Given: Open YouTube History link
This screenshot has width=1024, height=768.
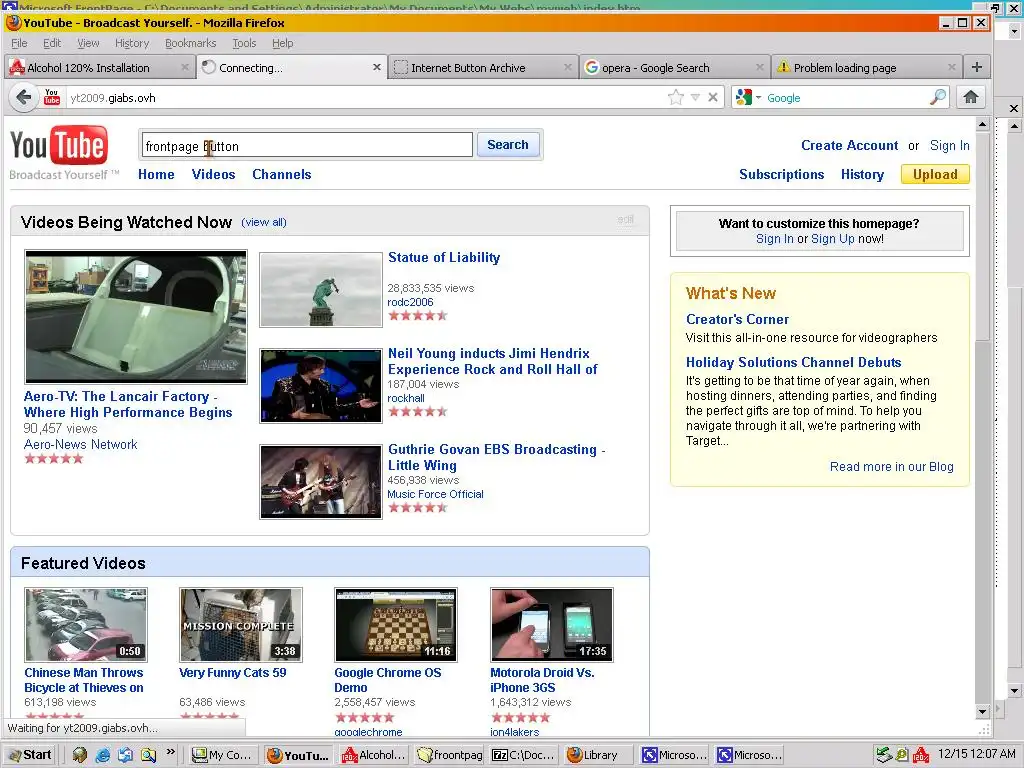Looking at the screenshot, I should pos(862,174).
